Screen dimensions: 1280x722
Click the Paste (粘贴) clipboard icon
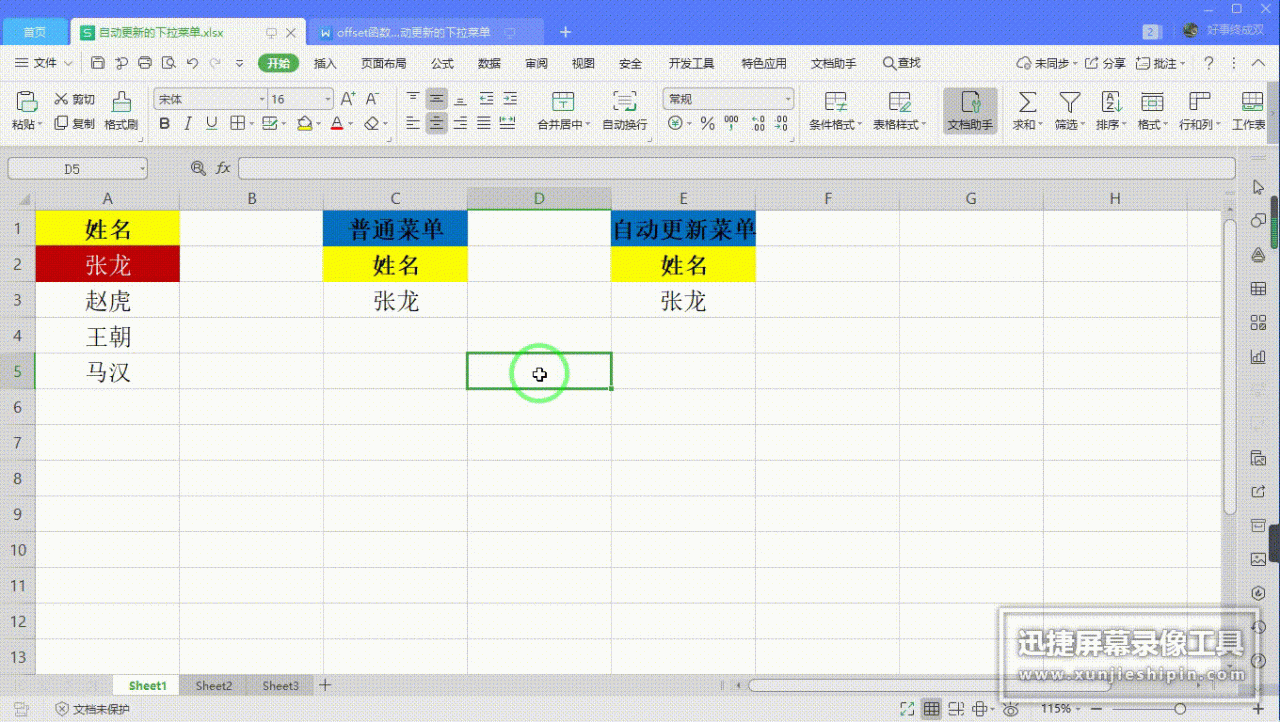tap(27, 102)
